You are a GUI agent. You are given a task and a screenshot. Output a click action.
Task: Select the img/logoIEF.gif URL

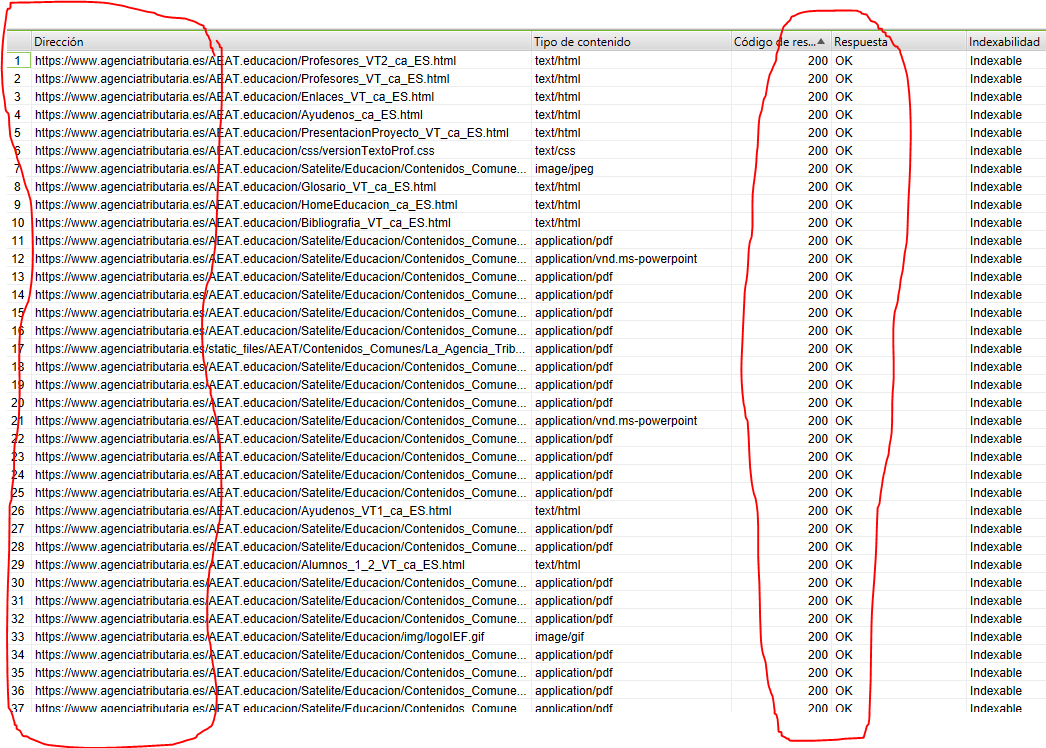tap(259, 637)
